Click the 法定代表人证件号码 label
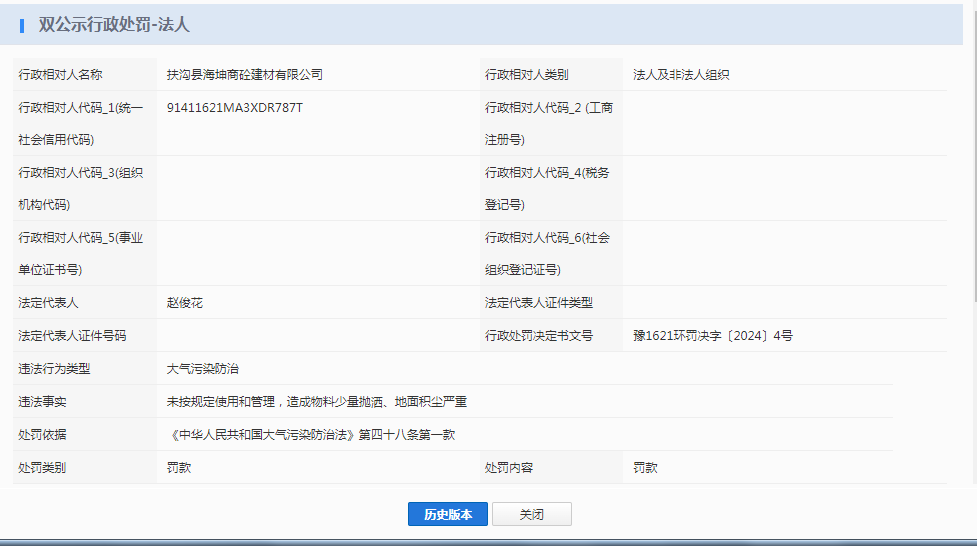The height and width of the screenshot is (546, 977). (72, 336)
